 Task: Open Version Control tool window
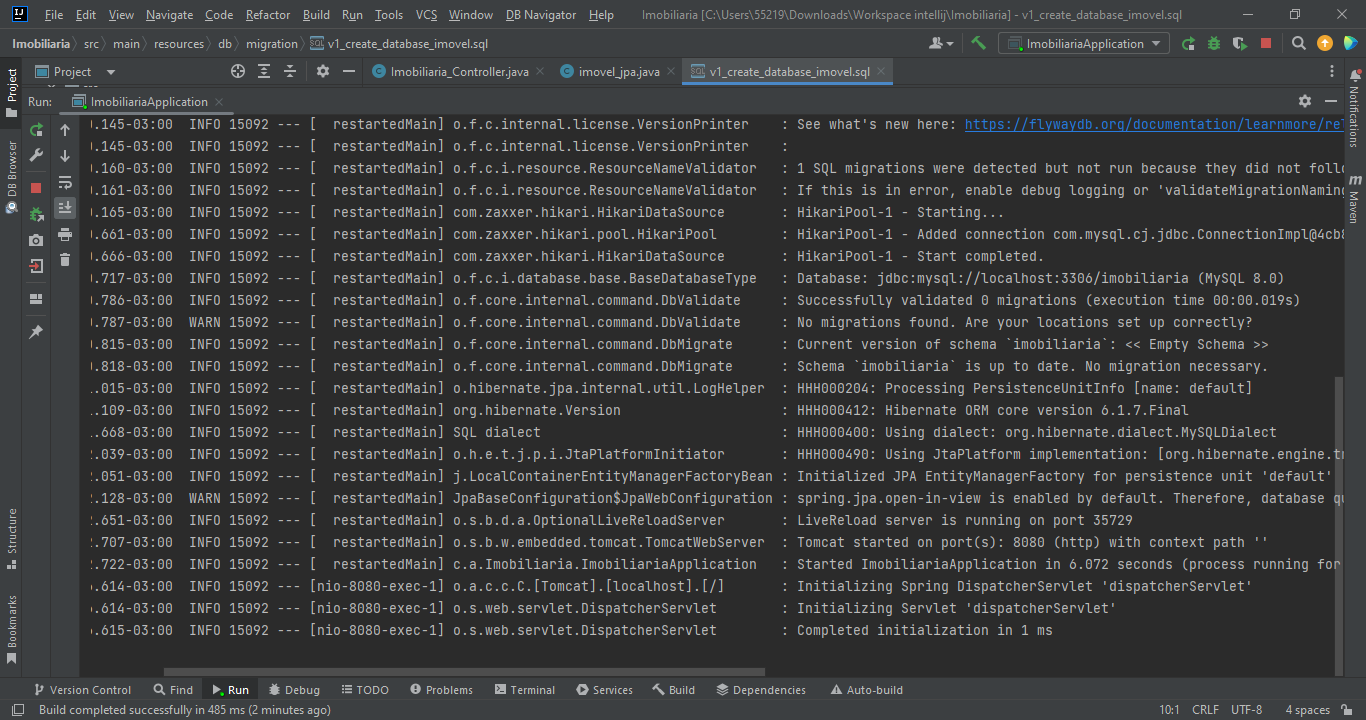[x=82, y=690]
